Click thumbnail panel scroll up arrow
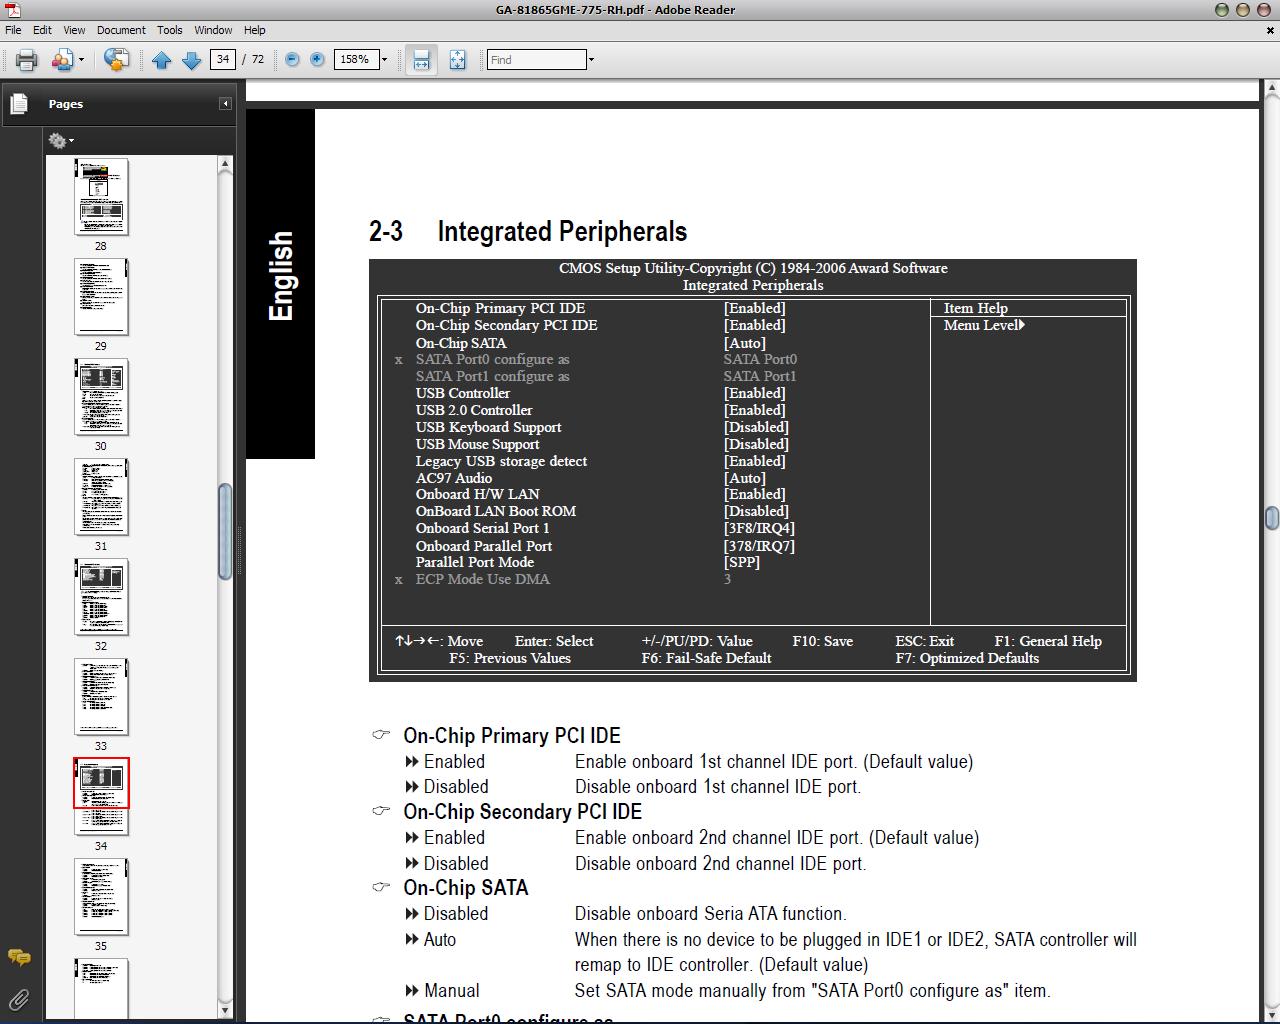This screenshot has height=1024, width=1280. (225, 163)
